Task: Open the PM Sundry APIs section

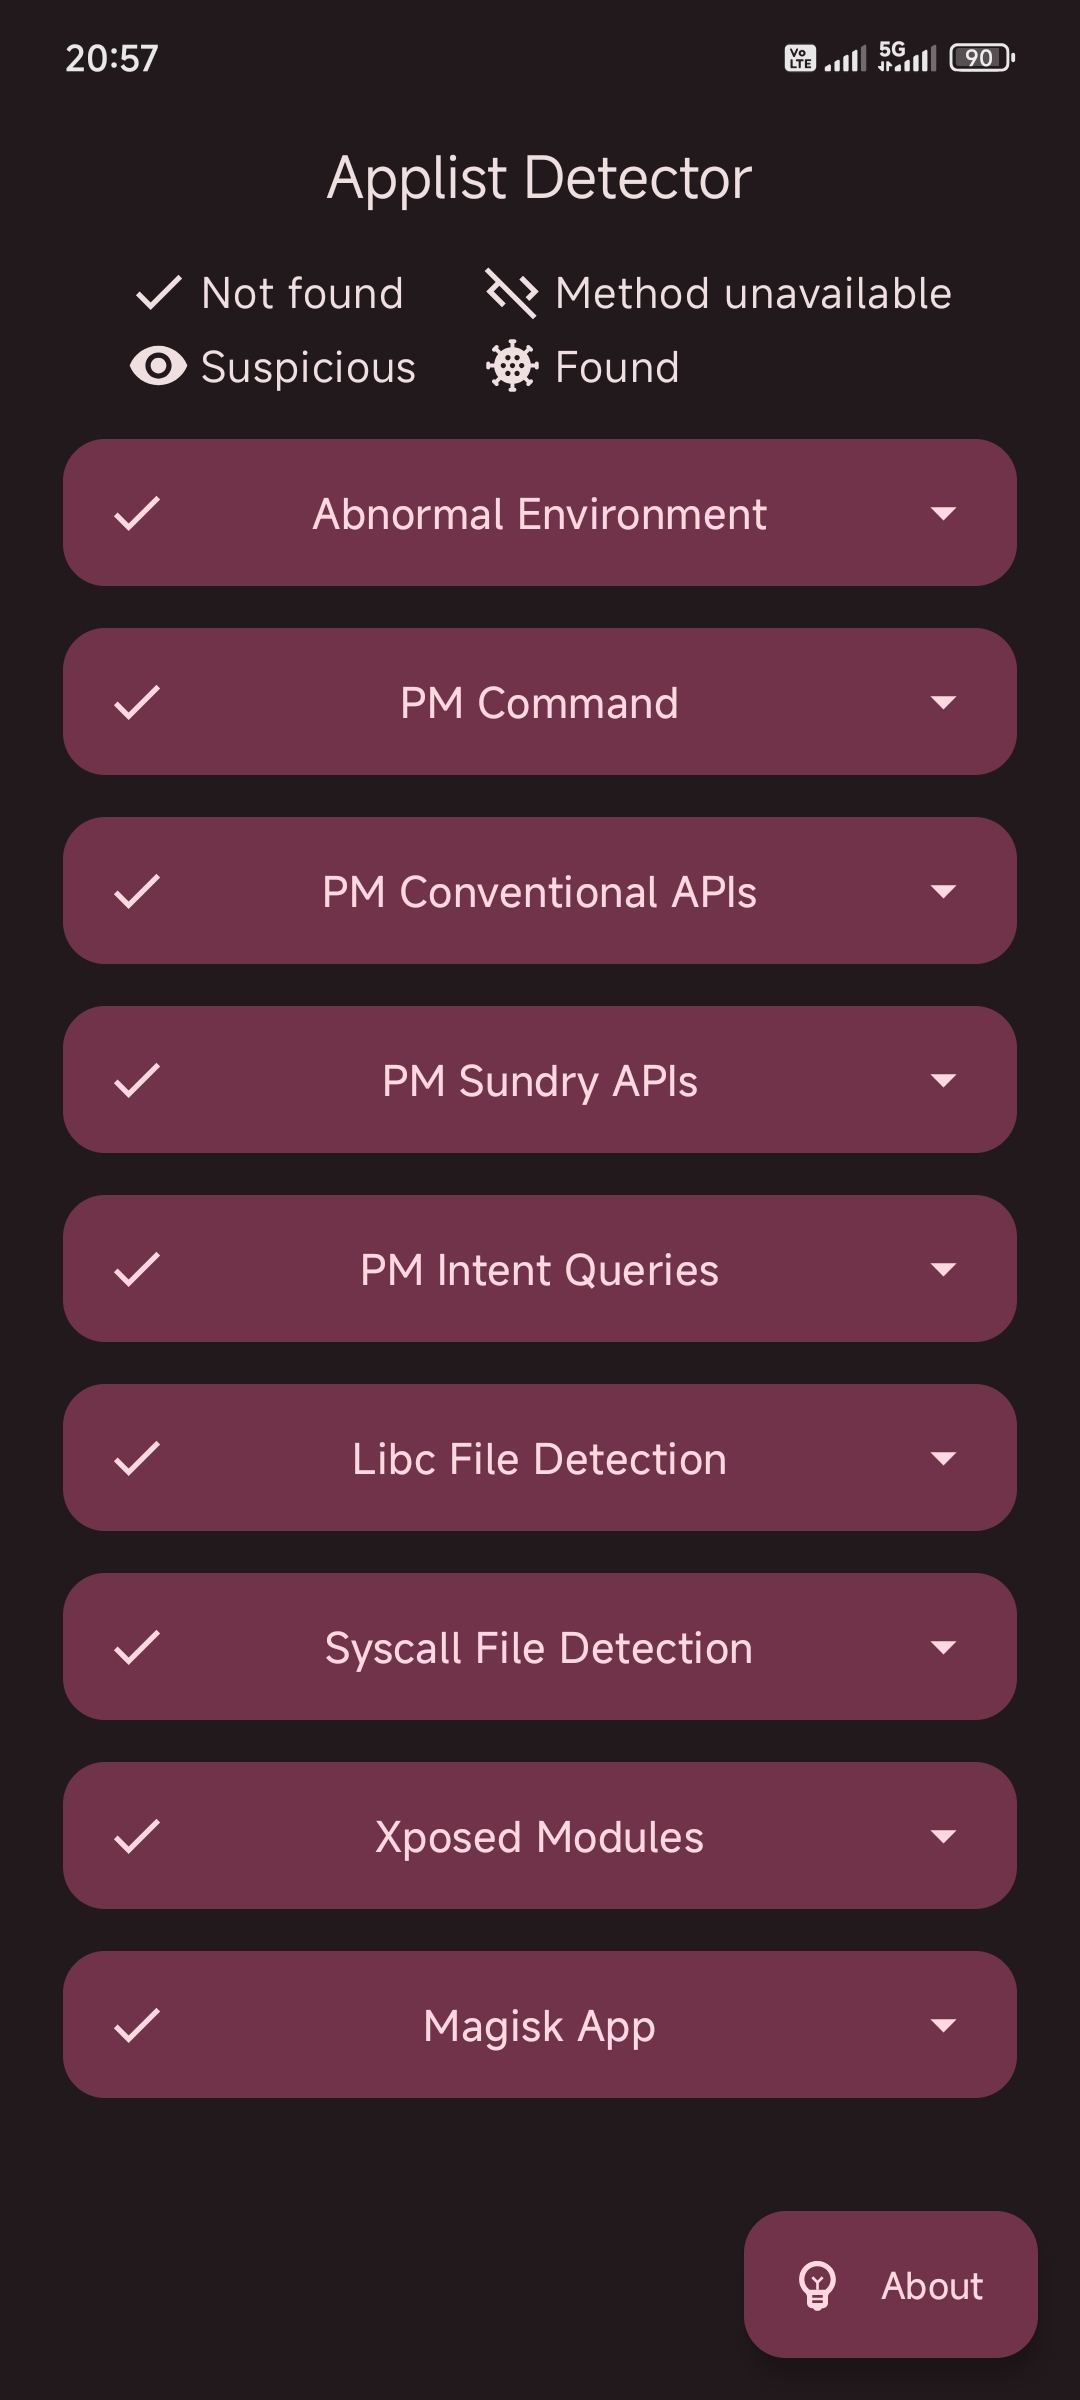Action: pos(540,1080)
